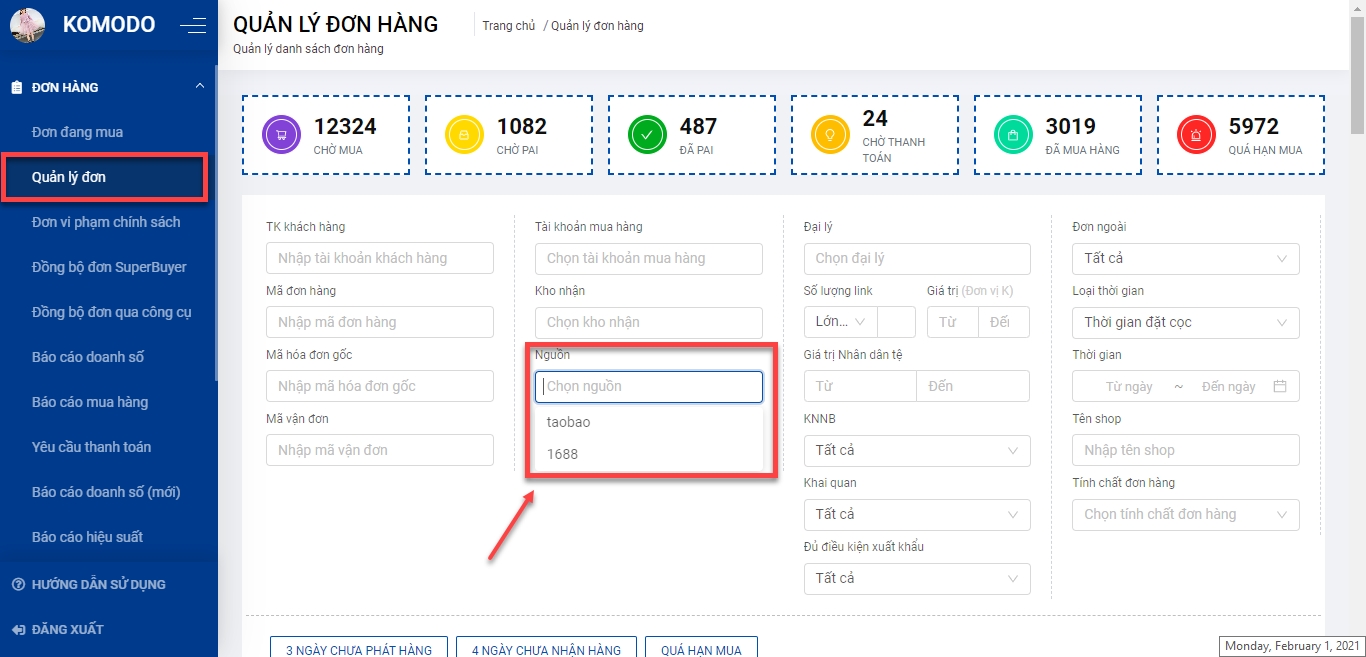This screenshot has width=1366, height=657.
Task: Focus the Giá trị Đến input
Action: pos(1003,322)
